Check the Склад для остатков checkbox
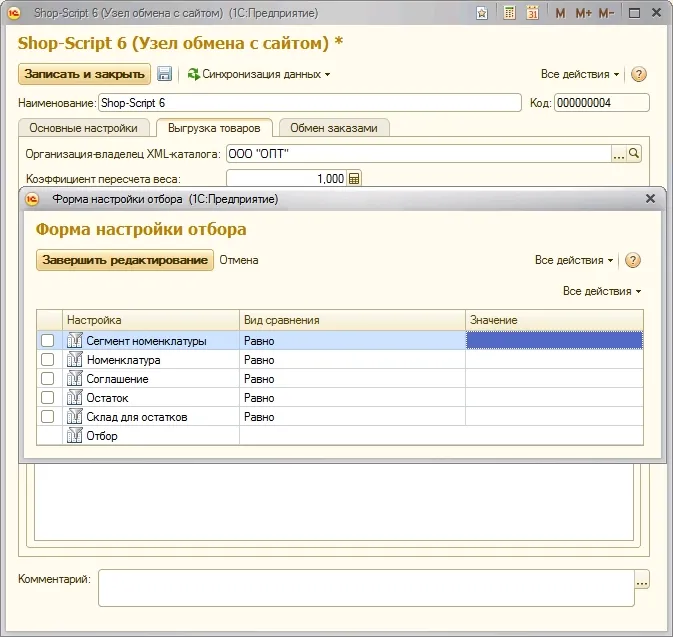Viewport: 673px width, 637px height. coord(47,417)
